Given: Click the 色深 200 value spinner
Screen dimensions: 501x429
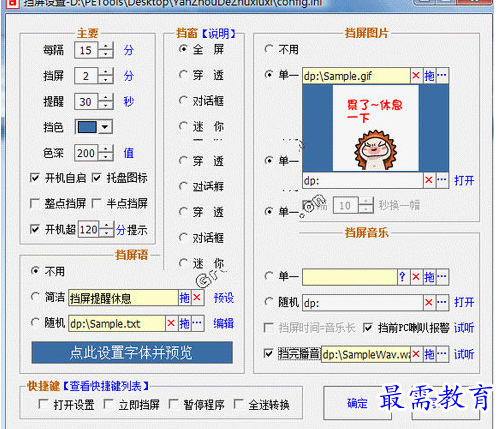Looking at the screenshot, I should (106, 153).
